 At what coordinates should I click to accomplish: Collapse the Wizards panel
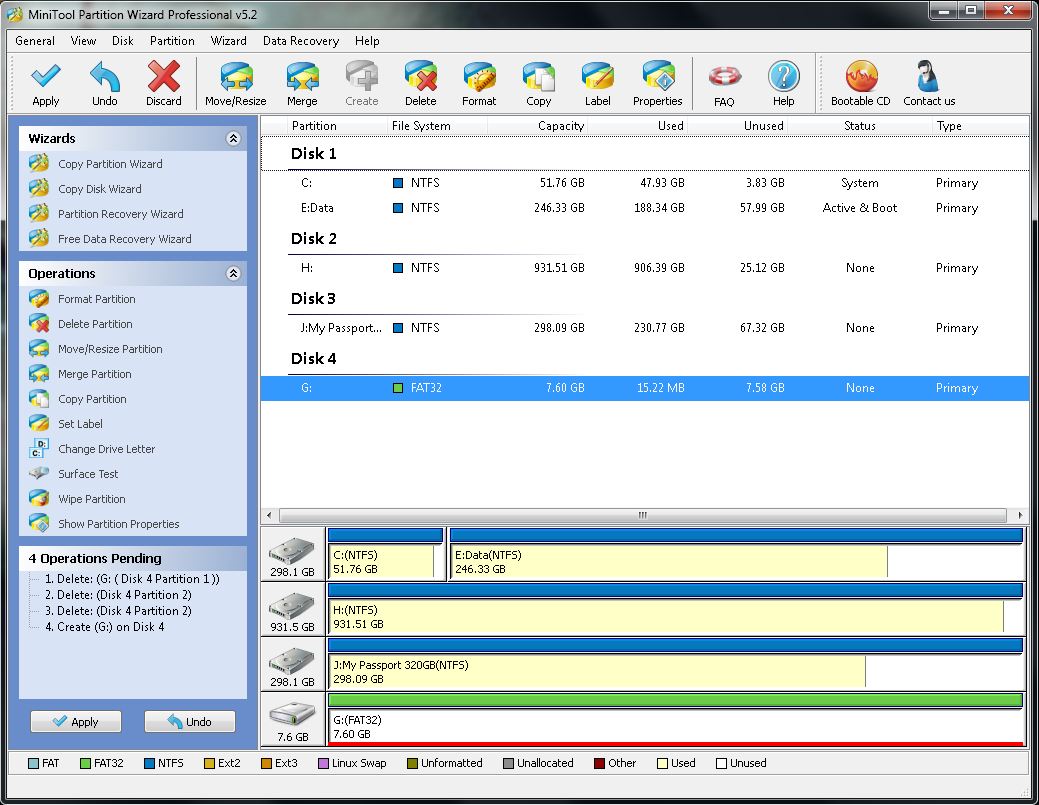click(233, 138)
